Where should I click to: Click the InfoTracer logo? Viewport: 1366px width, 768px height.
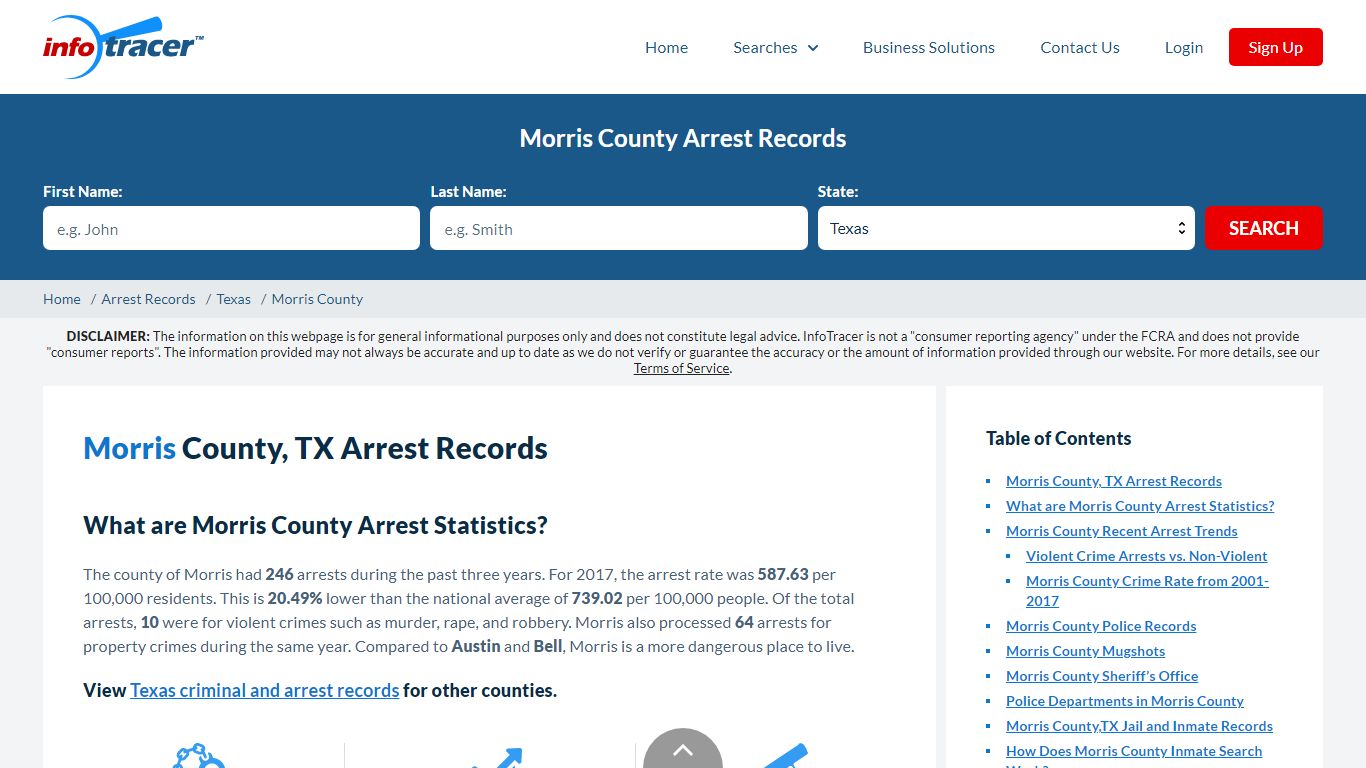tap(124, 47)
